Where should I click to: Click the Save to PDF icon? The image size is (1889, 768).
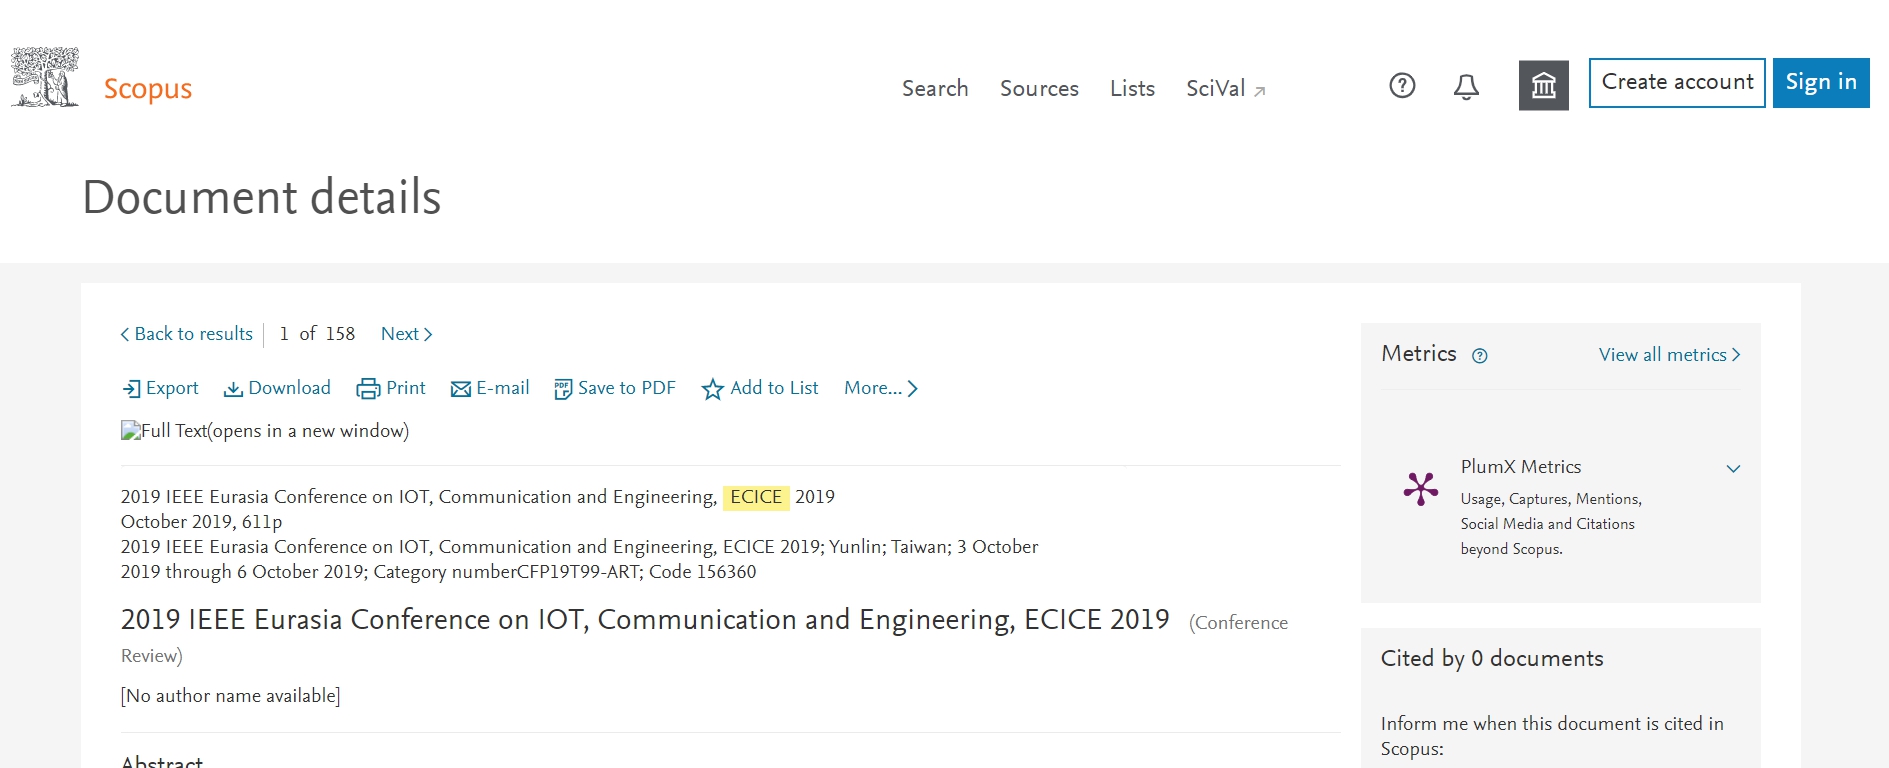[x=563, y=389]
